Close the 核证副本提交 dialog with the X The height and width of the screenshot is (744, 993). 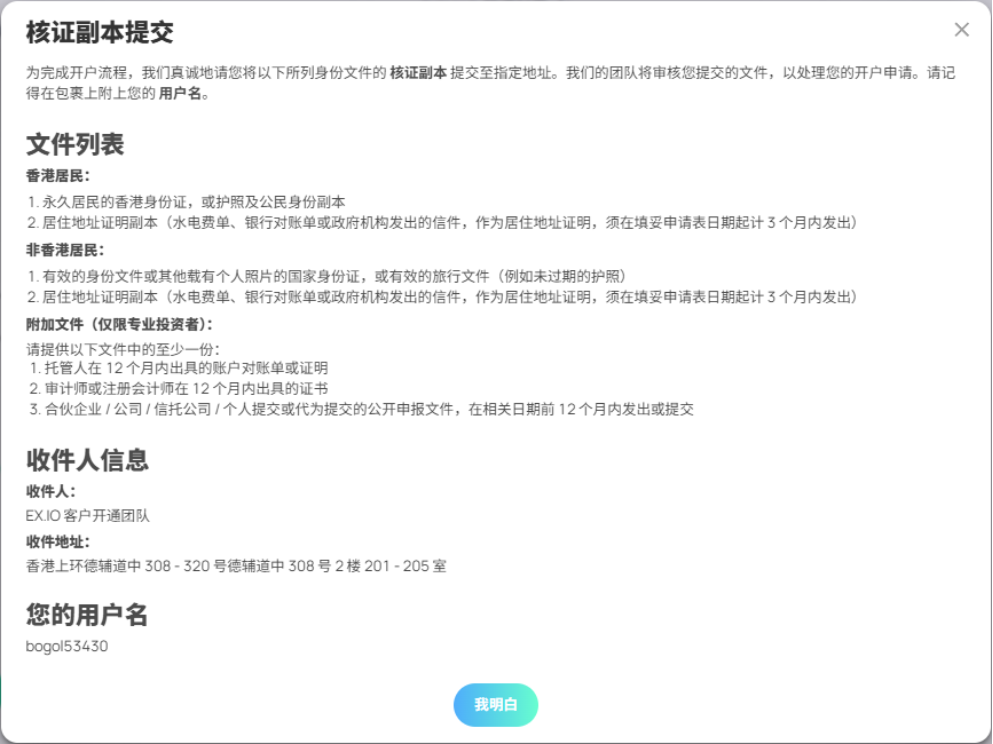click(x=961, y=30)
